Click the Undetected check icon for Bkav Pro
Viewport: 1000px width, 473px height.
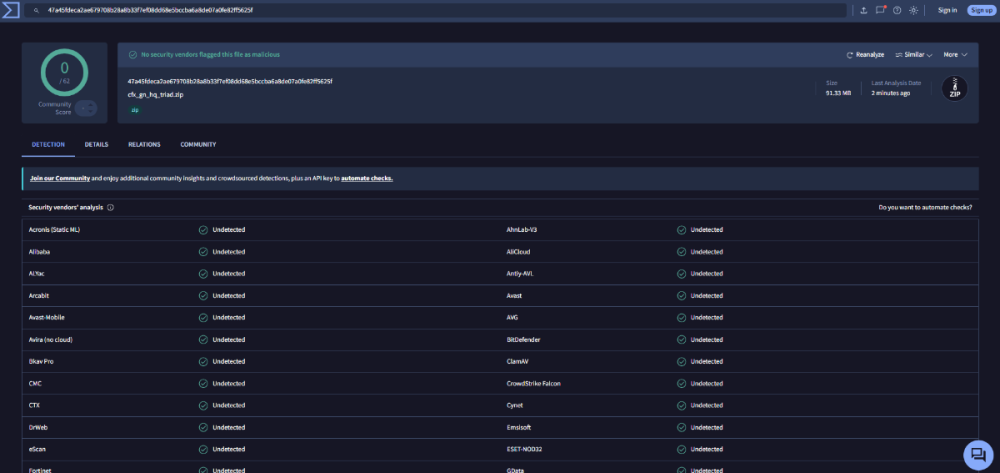click(x=203, y=361)
